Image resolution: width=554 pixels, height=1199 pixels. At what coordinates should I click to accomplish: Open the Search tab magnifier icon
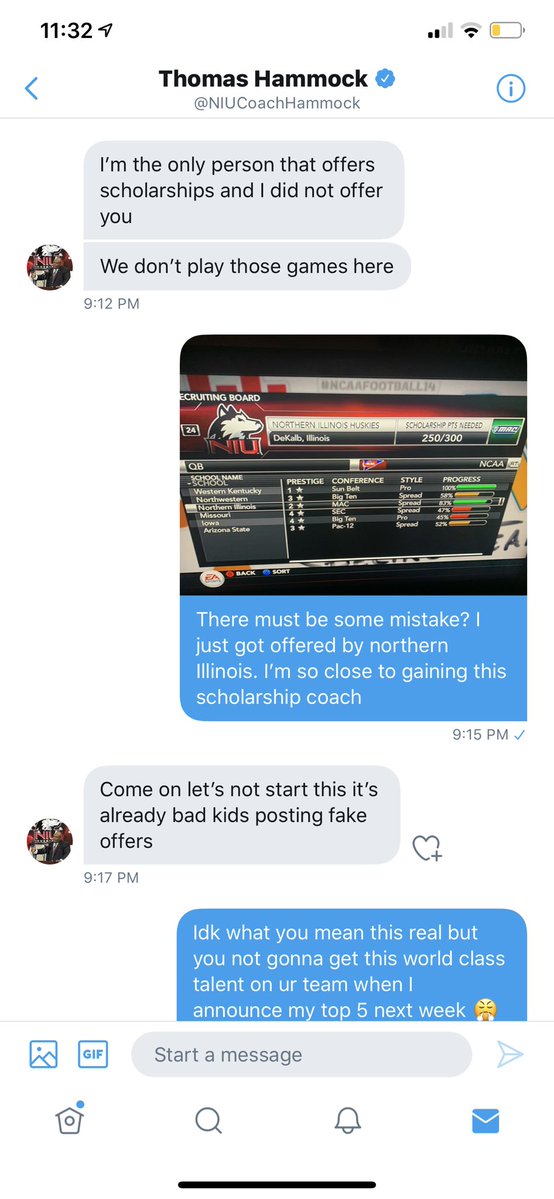point(208,1120)
